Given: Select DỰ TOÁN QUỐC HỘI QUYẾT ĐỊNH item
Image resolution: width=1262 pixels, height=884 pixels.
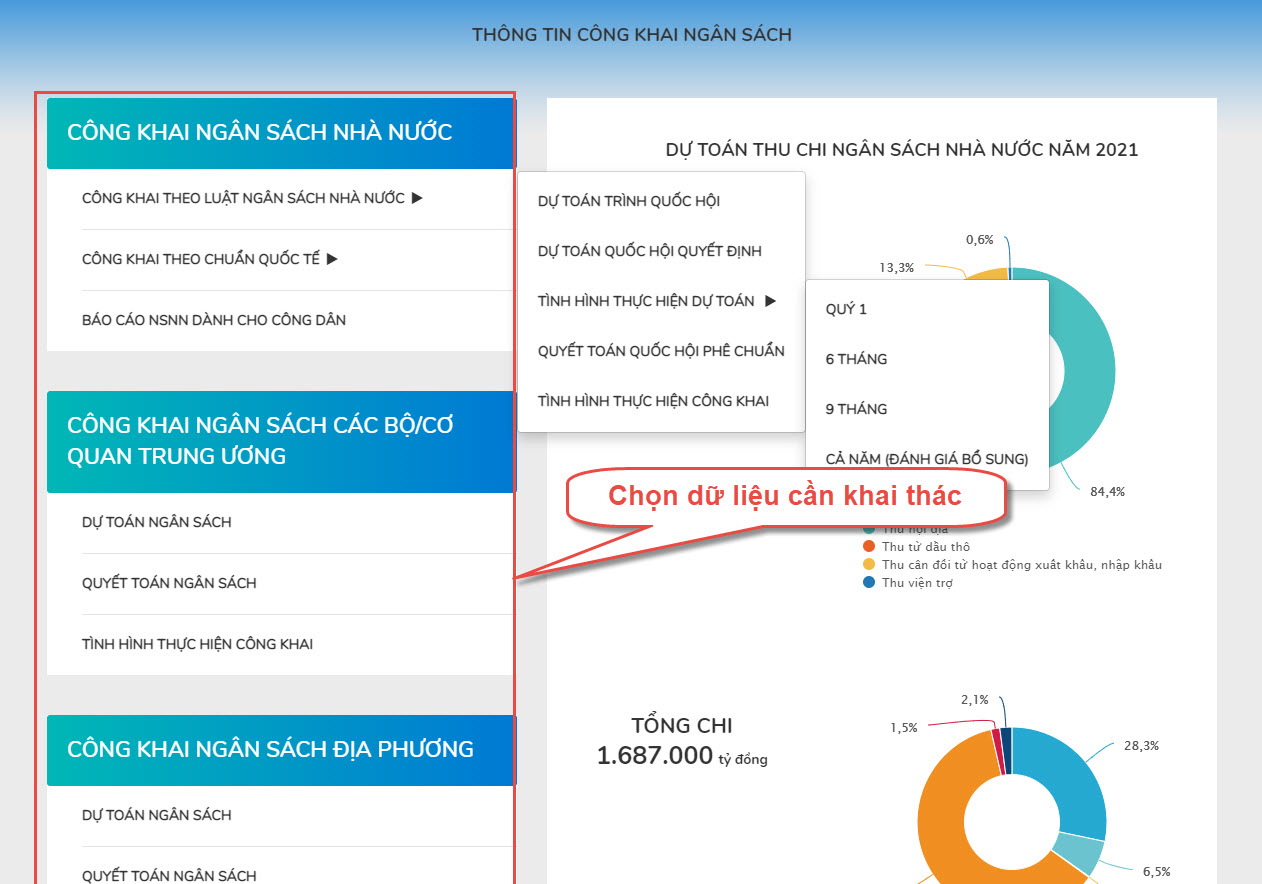Looking at the screenshot, I should [x=650, y=251].
